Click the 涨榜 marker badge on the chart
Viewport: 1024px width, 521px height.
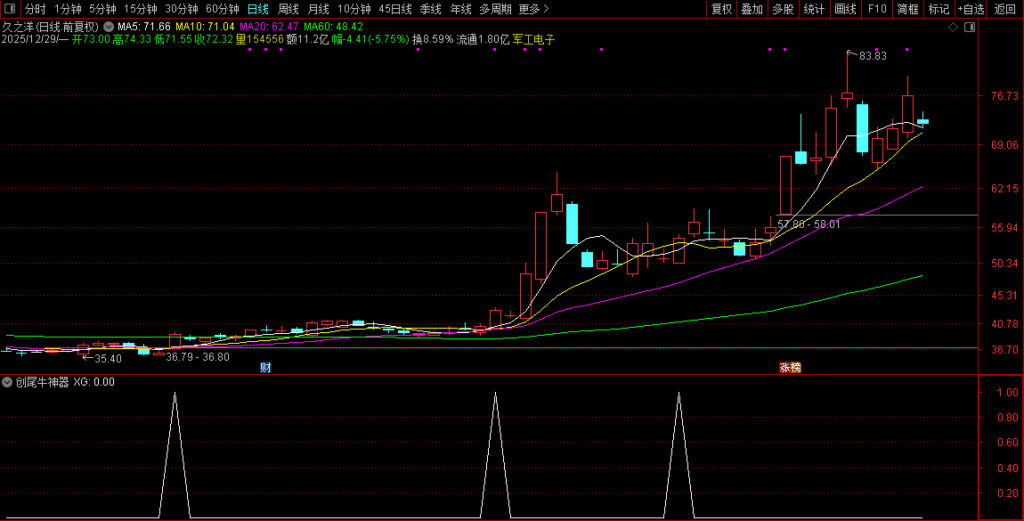[790, 367]
